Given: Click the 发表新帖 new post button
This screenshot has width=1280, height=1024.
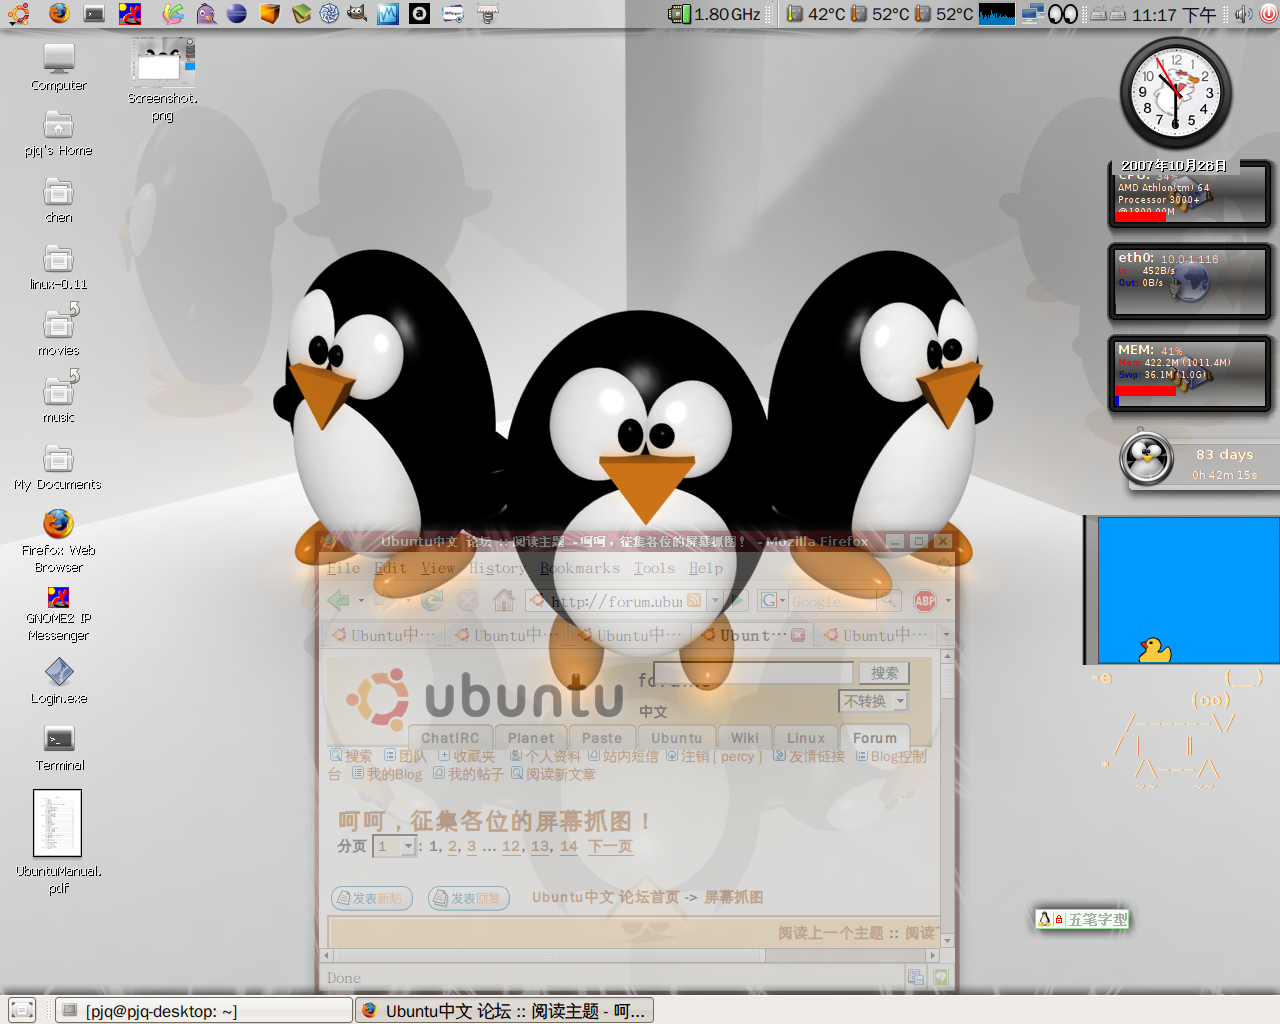Looking at the screenshot, I should click(370, 898).
